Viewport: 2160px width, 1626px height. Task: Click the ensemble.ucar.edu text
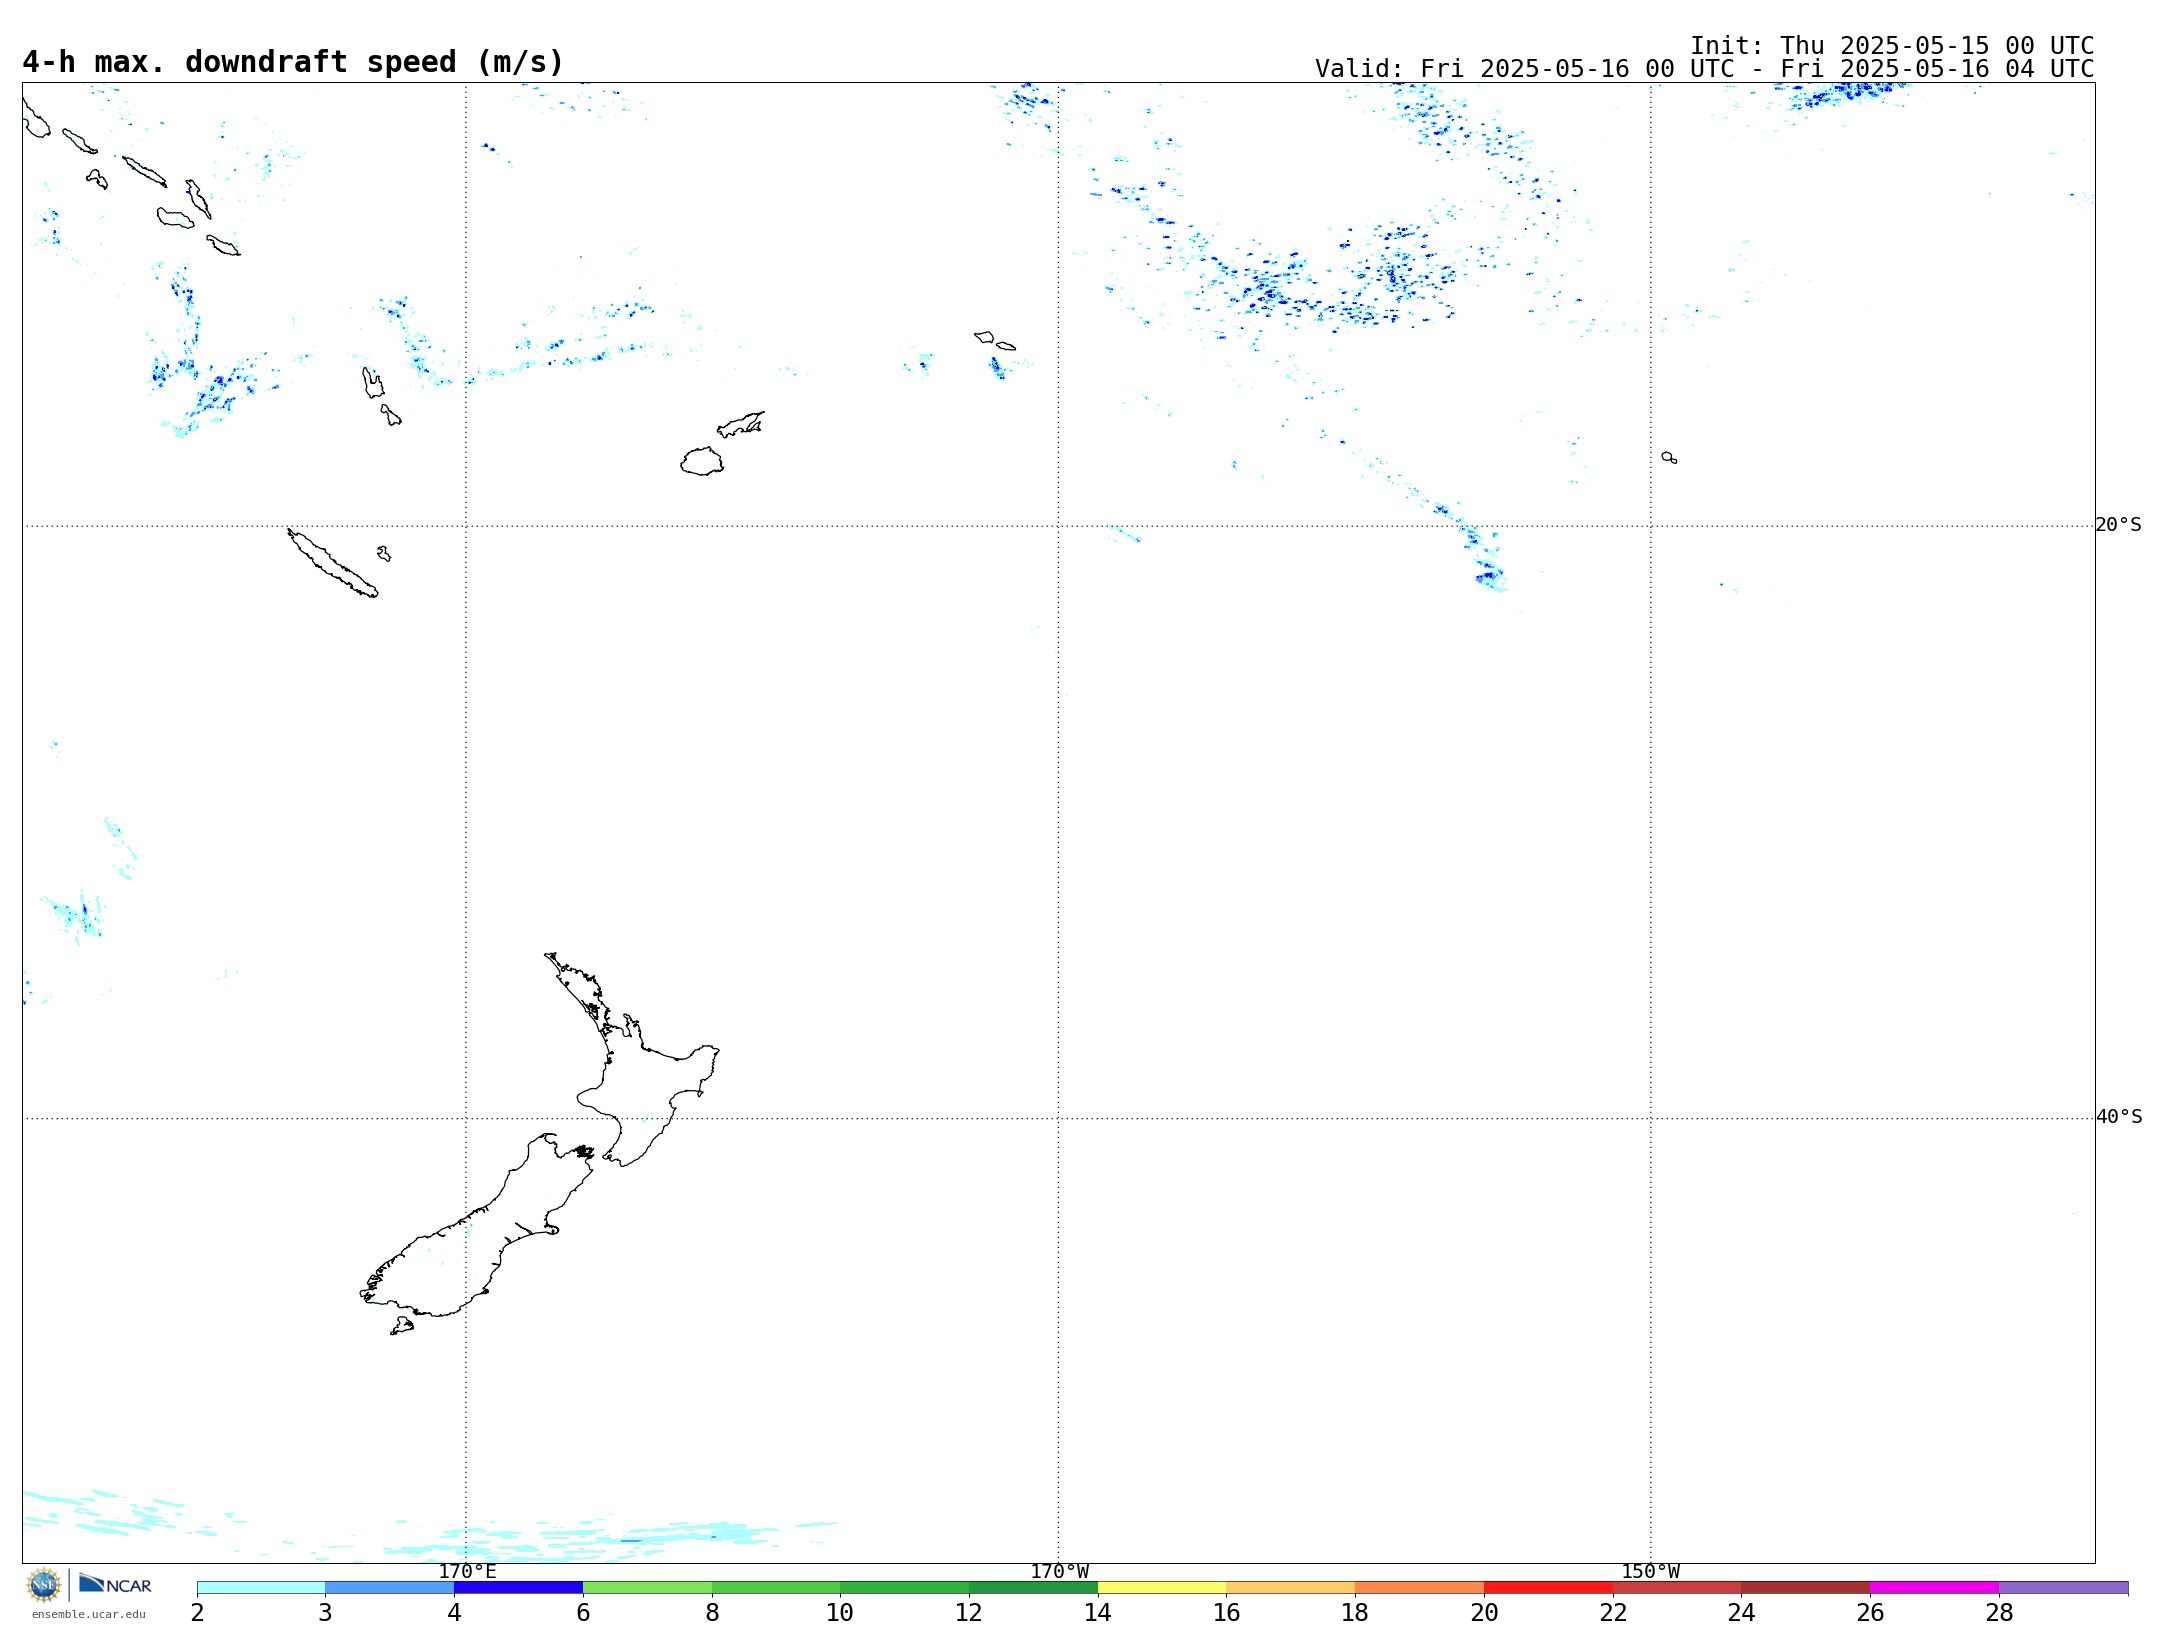pyautogui.click(x=89, y=1614)
